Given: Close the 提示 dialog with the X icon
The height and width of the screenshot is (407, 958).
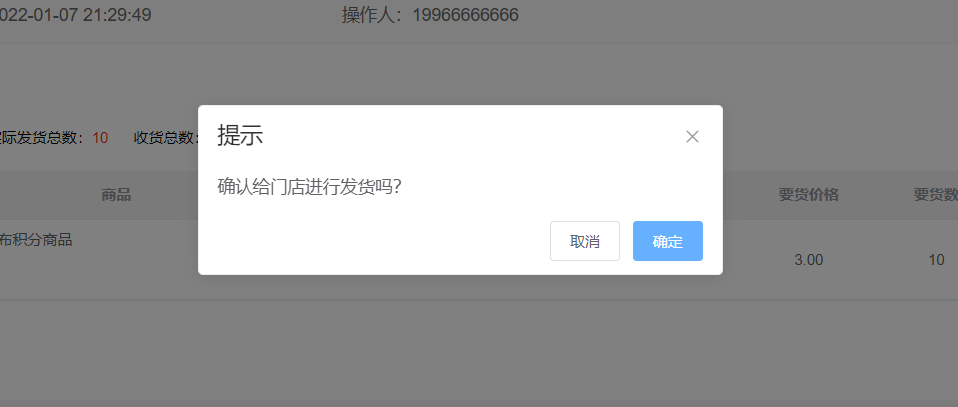Looking at the screenshot, I should click(692, 137).
